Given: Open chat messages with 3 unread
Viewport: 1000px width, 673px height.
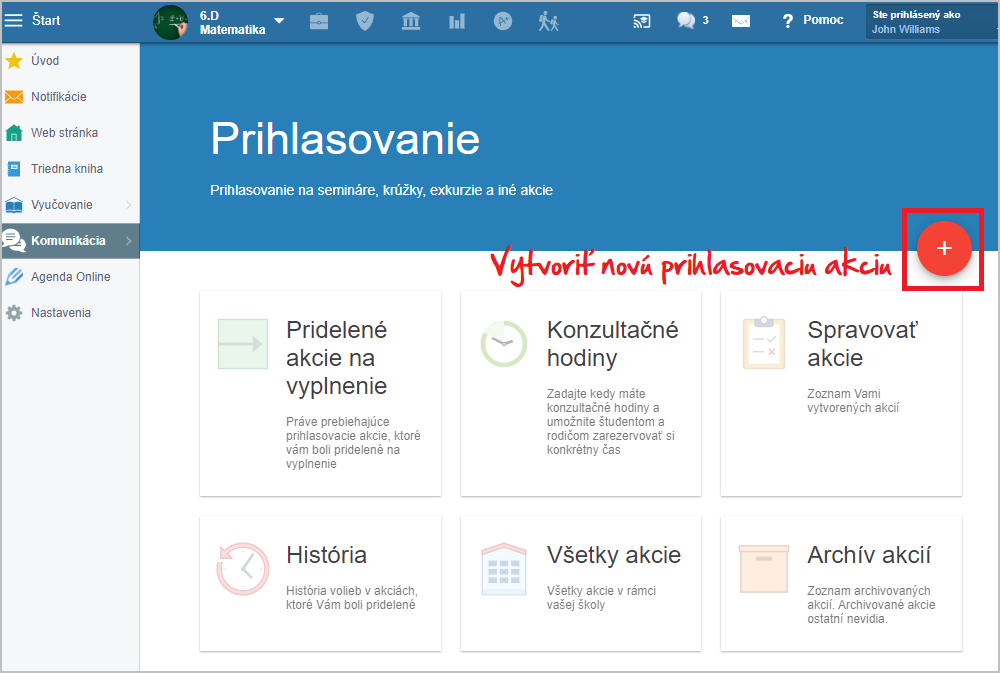Looking at the screenshot, I should (693, 20).
